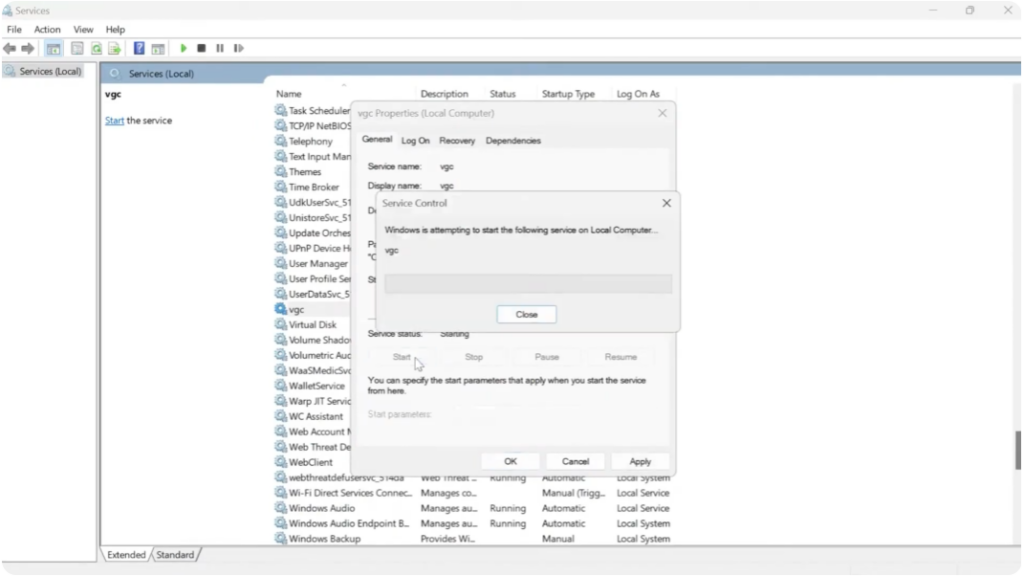The image size is (1024, 576).
Task: Open the View menu
Action: click(x=83, y=29)
